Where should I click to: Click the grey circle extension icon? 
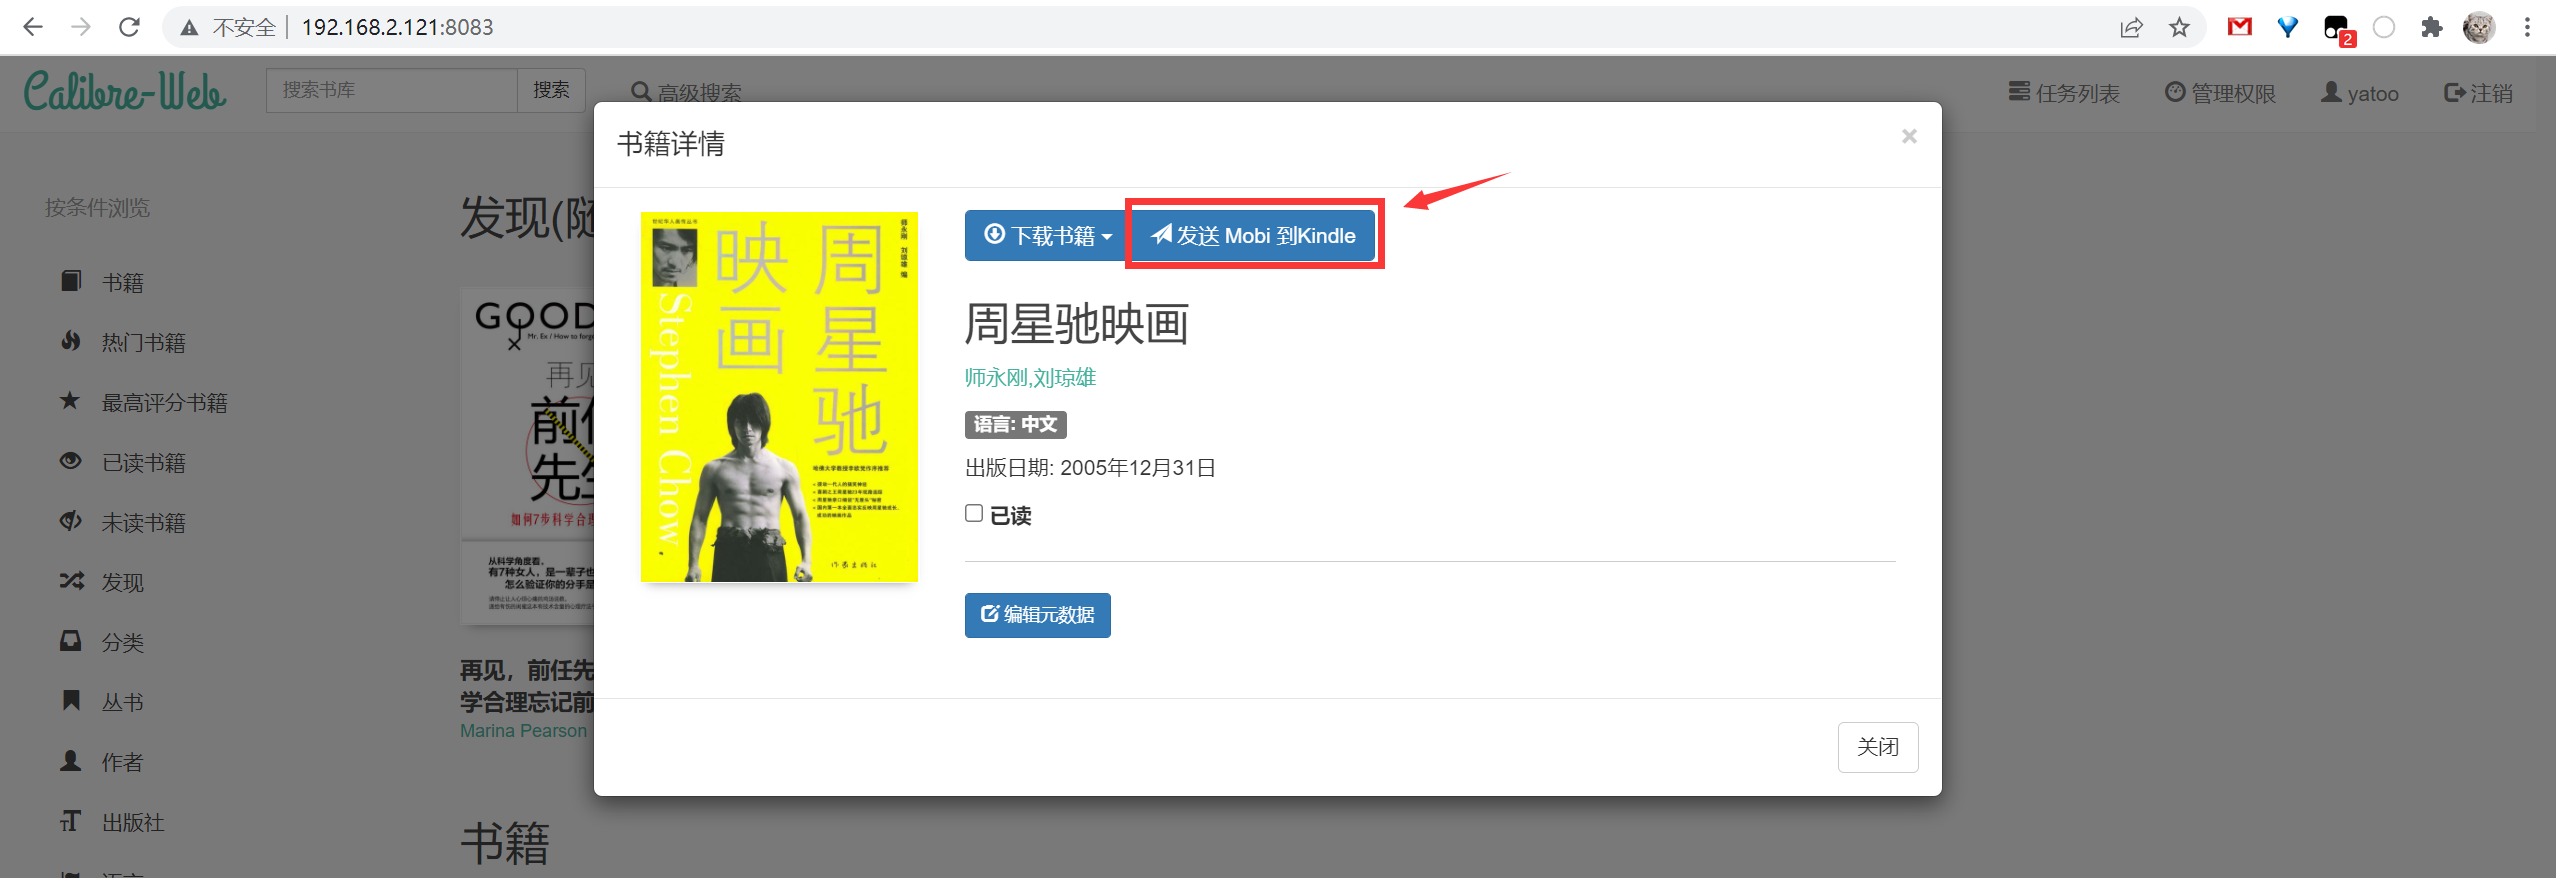2384,28
